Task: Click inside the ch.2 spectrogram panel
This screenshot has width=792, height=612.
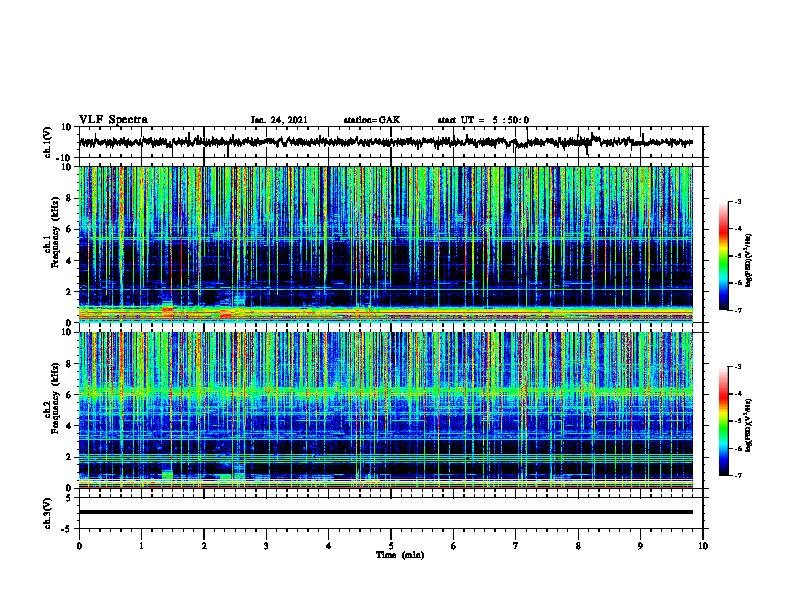Action: [x=386, y=410]
